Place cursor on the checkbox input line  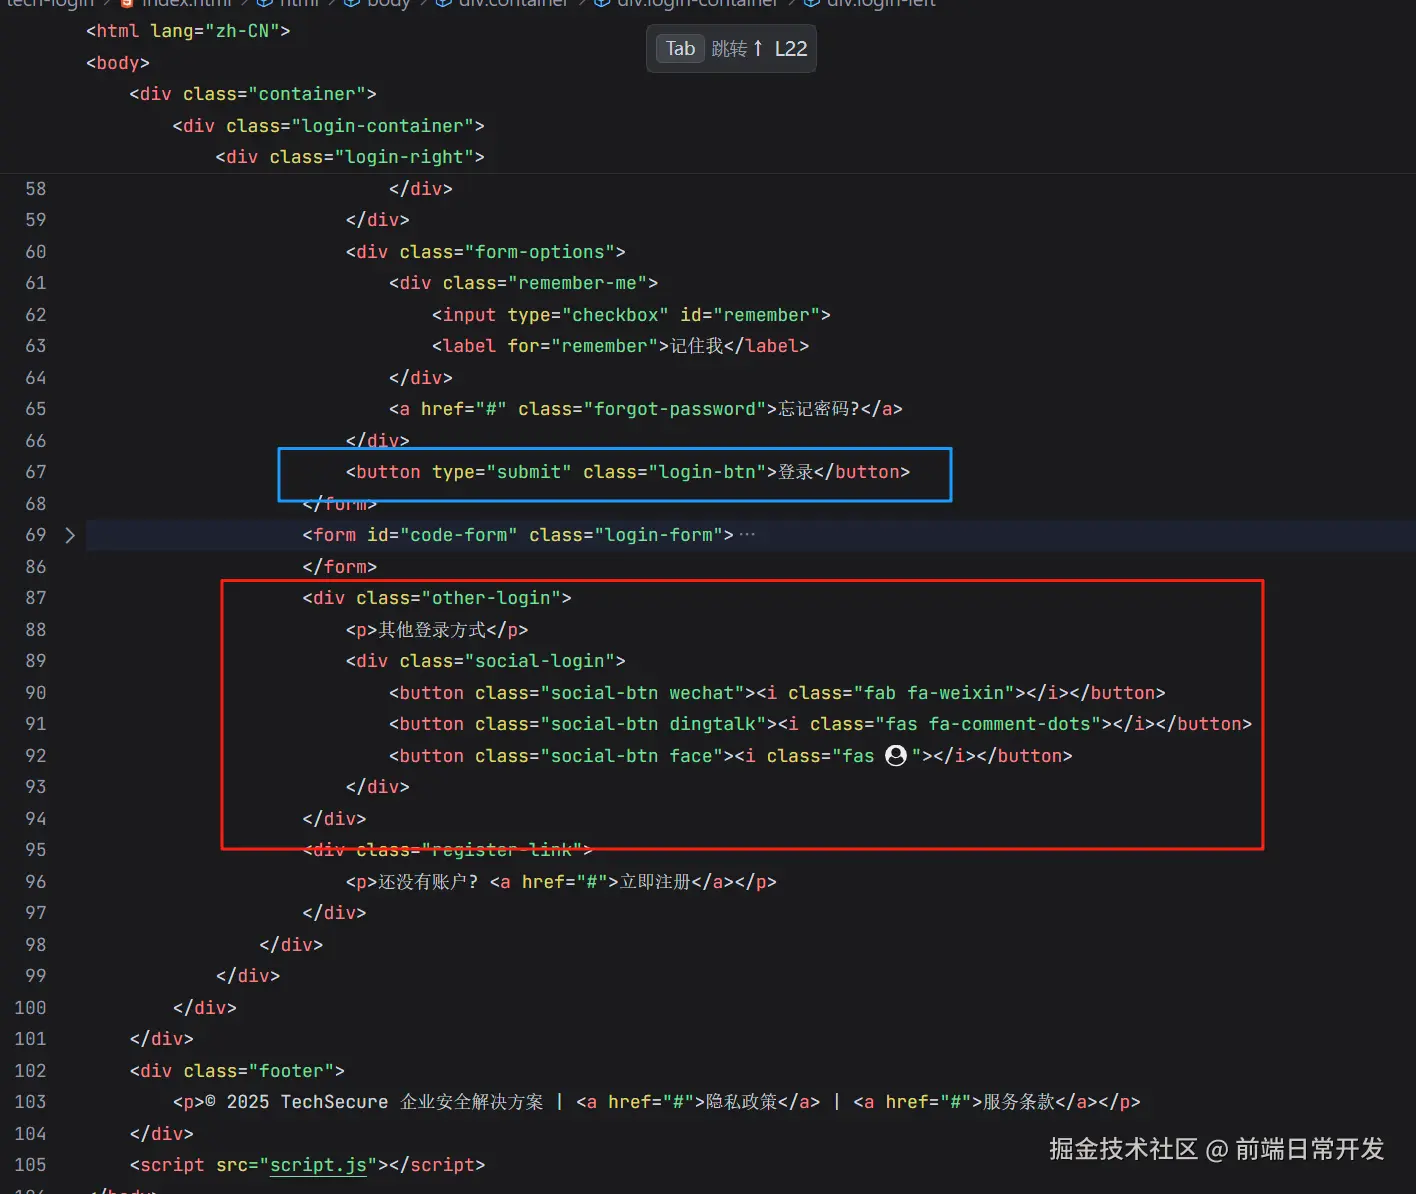(631, 315)
